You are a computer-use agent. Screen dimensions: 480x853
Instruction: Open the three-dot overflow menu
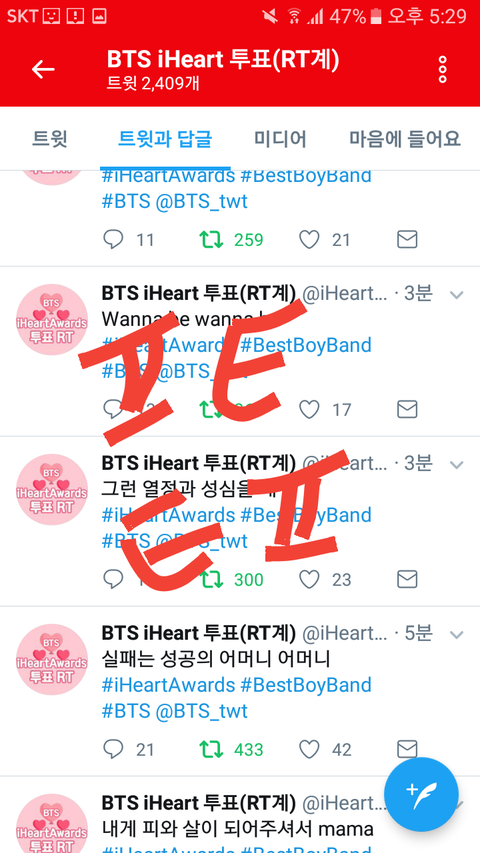click(x=442, y=70)
